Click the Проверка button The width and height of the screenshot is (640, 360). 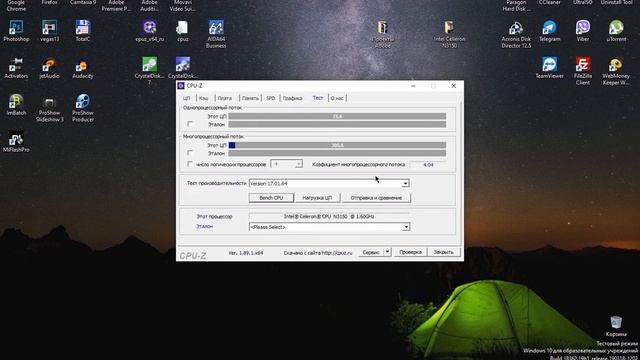410,252
